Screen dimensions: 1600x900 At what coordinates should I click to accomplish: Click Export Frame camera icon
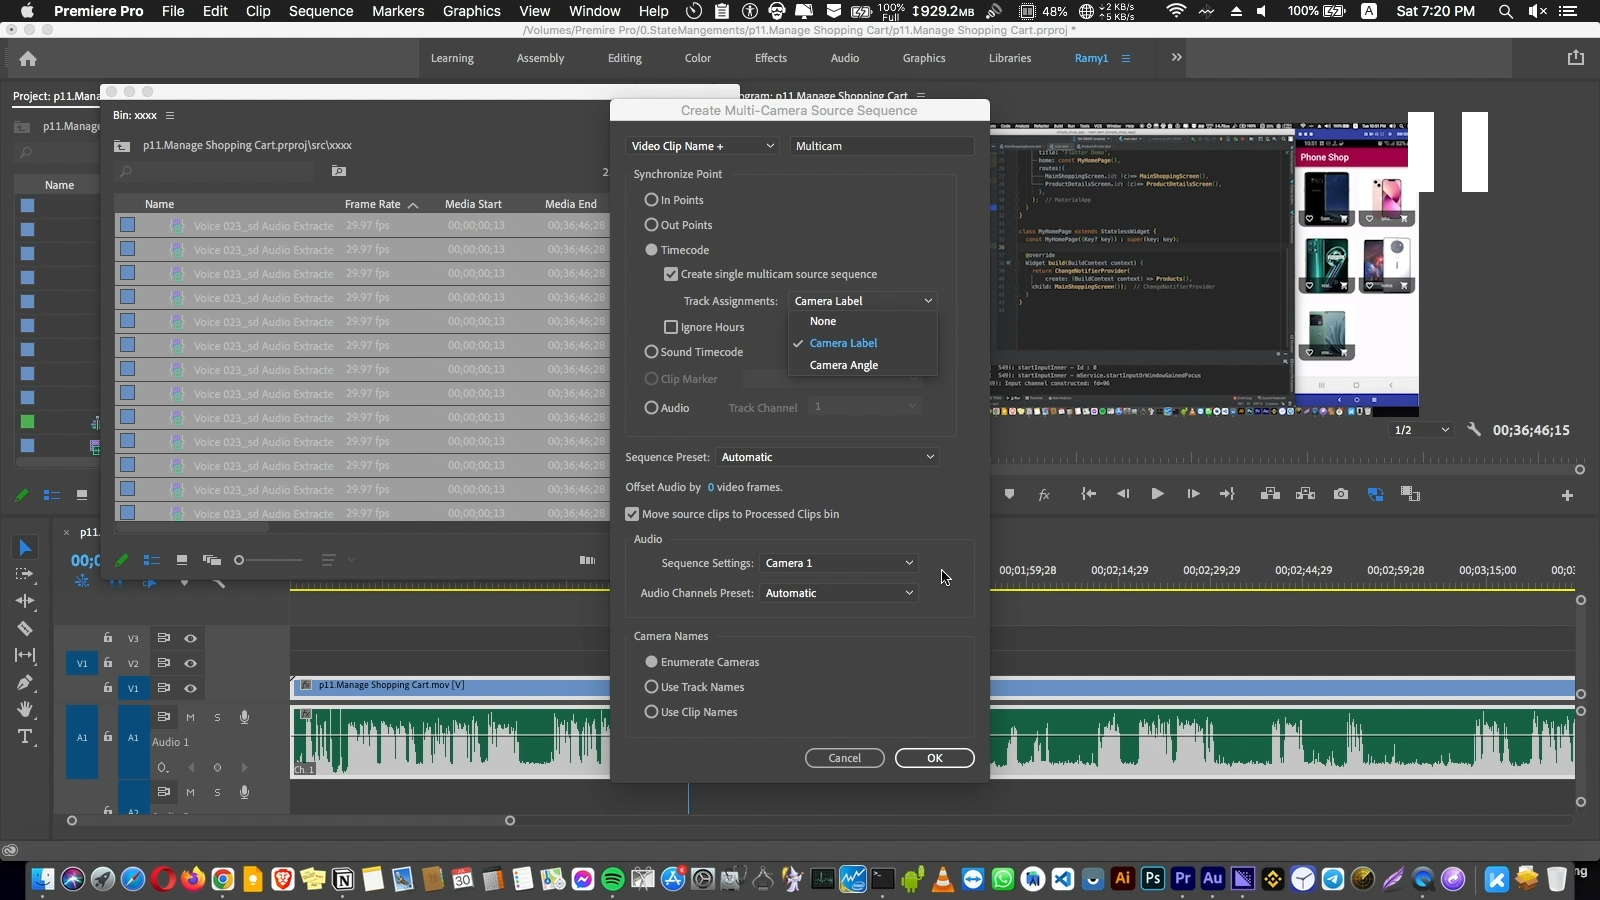pyautogui.click(x=1341, y=494)
